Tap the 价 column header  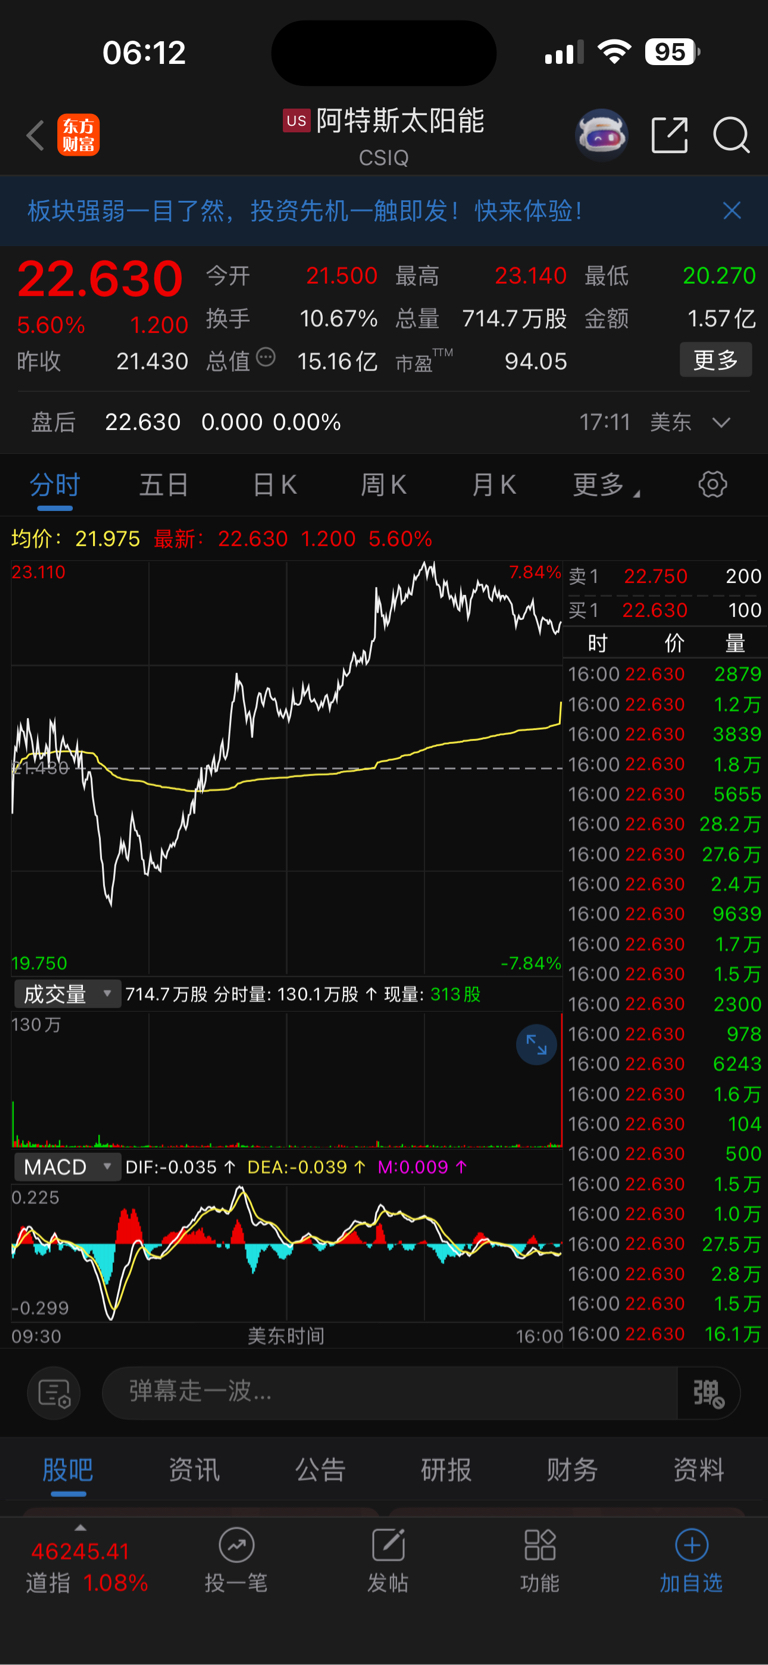click(x=675, y=643)
